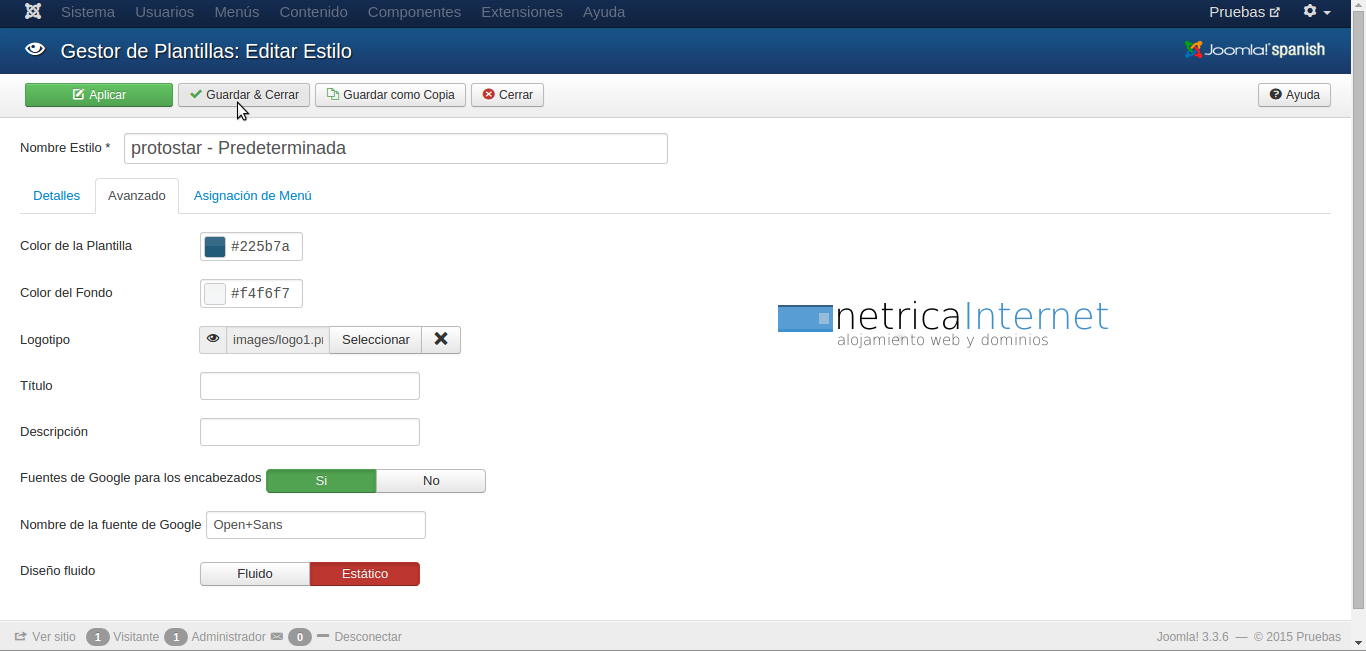Click Desconectar in the status bar
The height and width of the screenshot is (651, 1366).
coord(367,637)
